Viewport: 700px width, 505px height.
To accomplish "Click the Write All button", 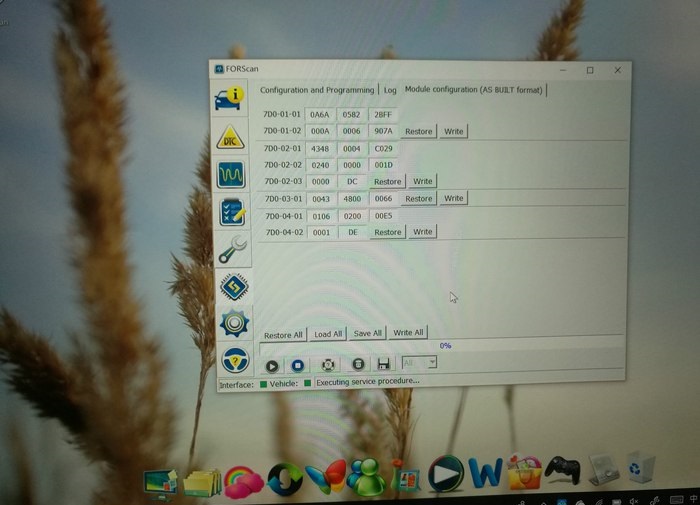I will 408,333.
